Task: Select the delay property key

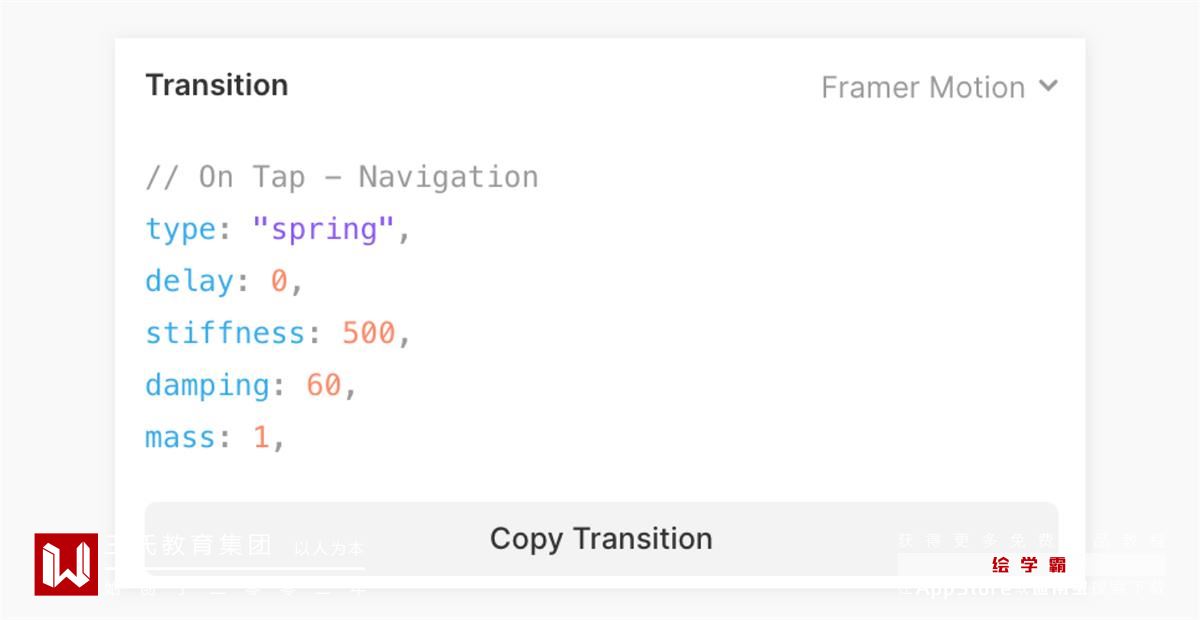Action: point(188,281)
